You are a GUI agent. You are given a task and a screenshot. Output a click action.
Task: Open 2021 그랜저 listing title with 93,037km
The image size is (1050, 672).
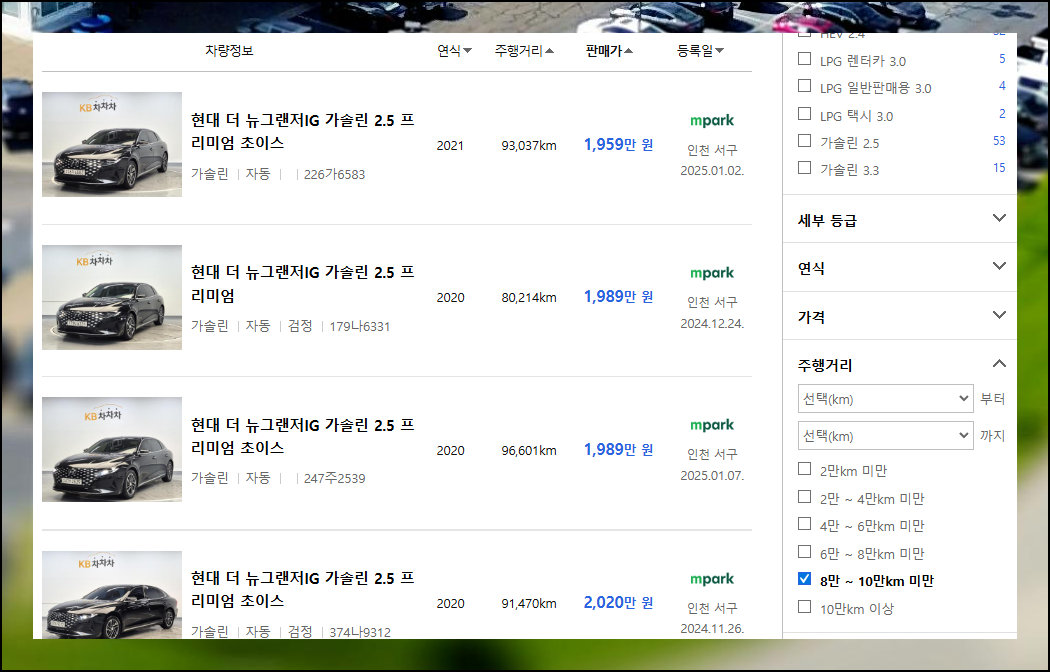[303, 131]
